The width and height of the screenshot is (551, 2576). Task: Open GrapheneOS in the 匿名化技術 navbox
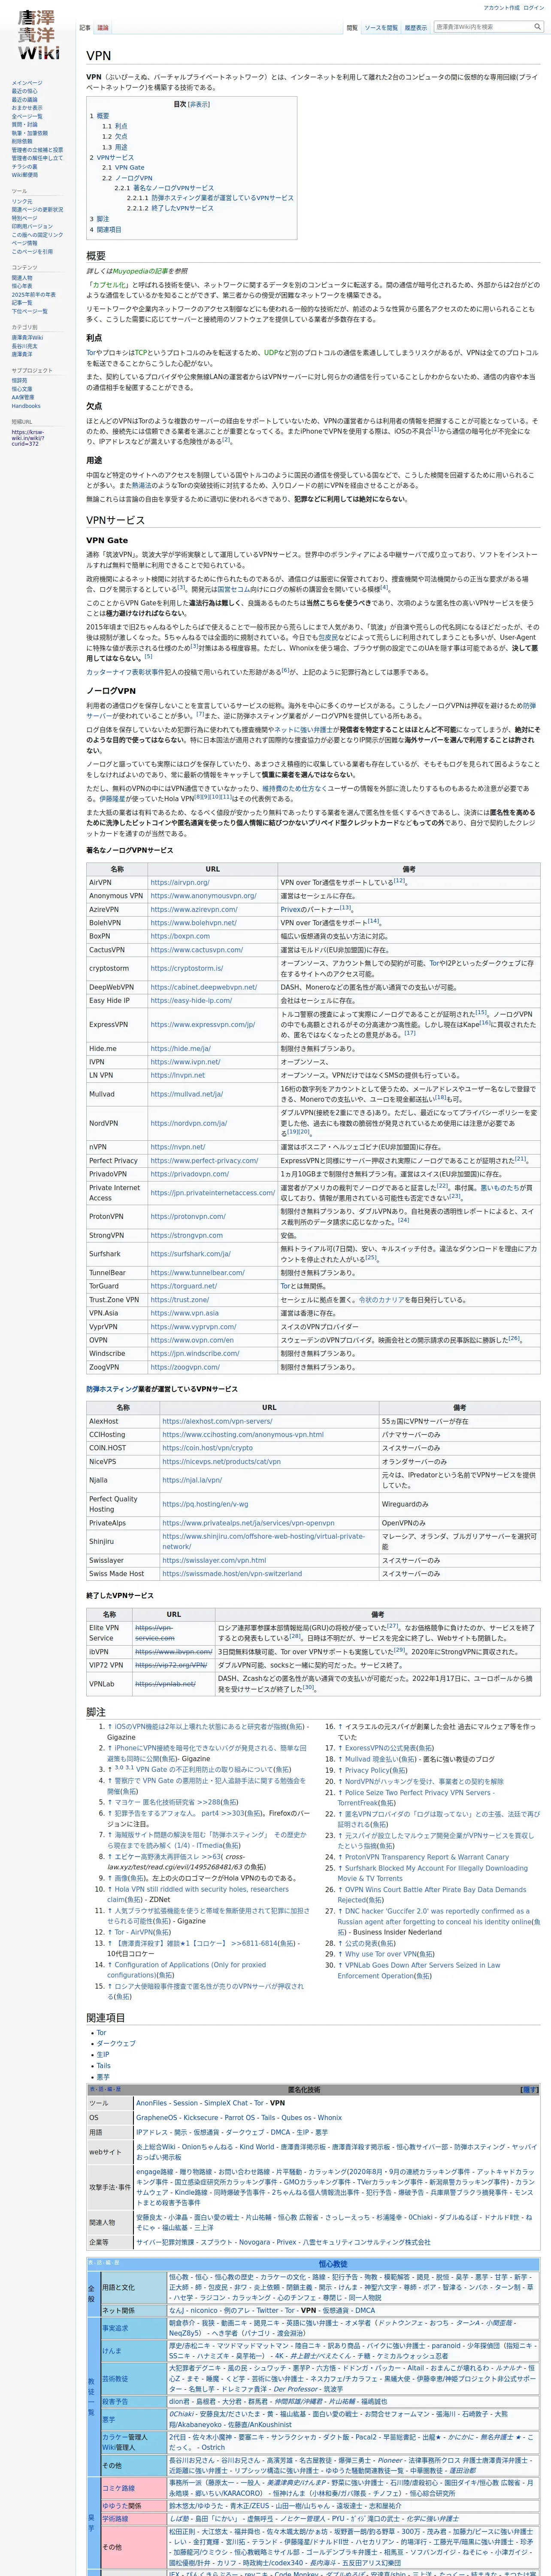(156, 2117)
